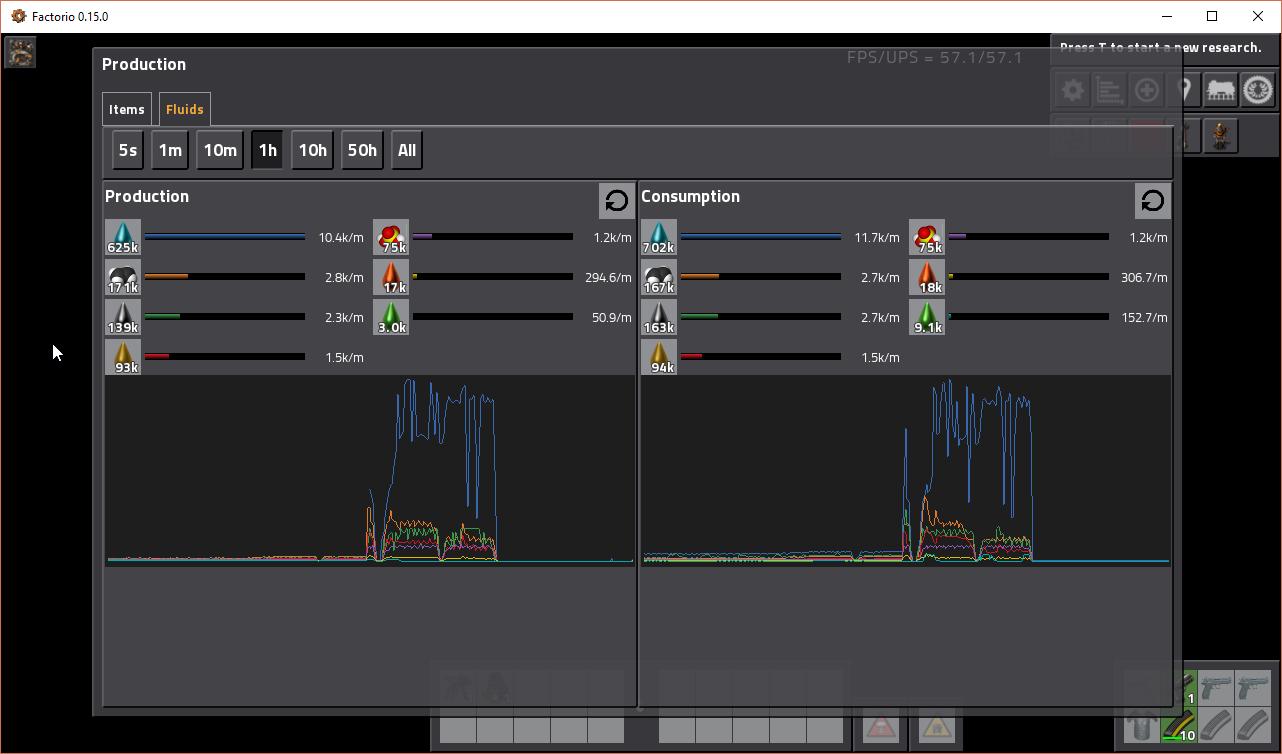Select petroleum gas icon showing 171k produced
Viewport: 1282px width, 754px height.
click(x=123, y=277)
